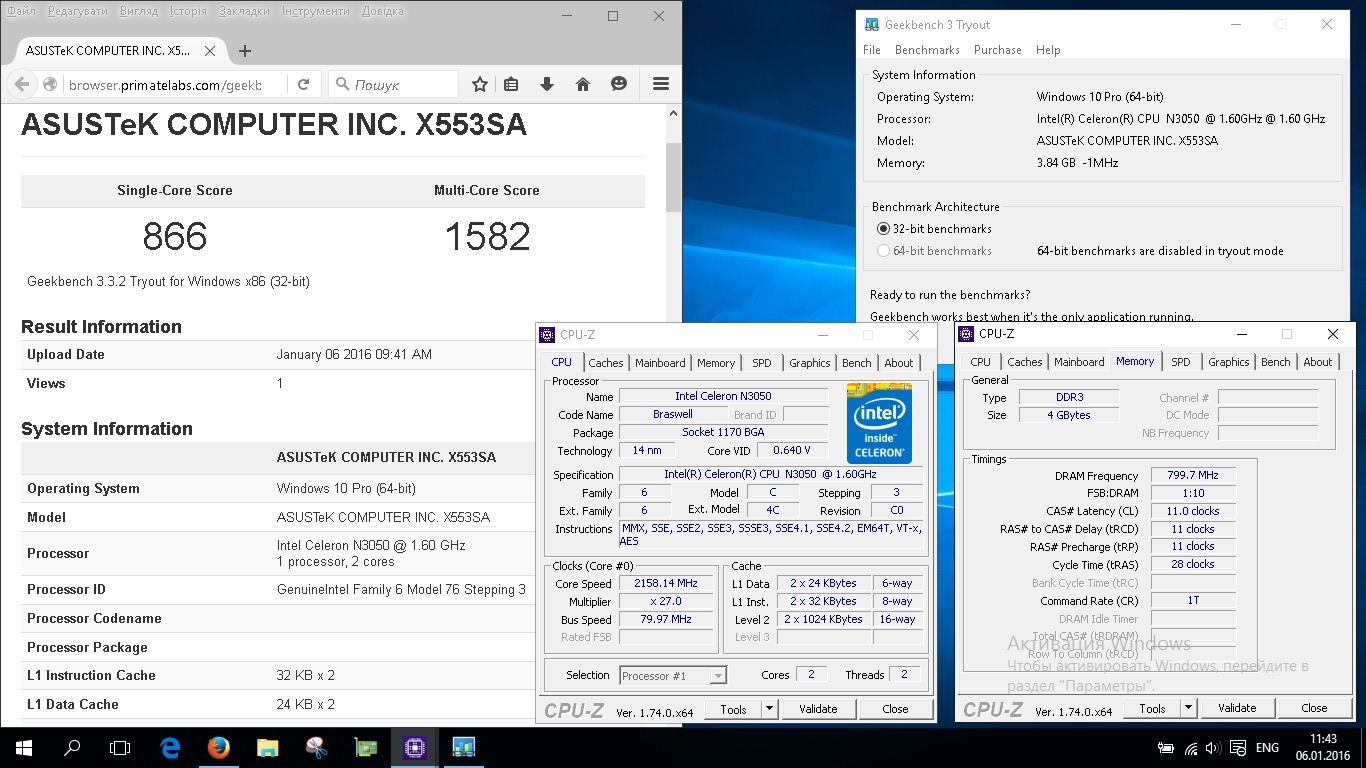Image resolution: width=1366 pixels, height=768 pixels.
Task: Close the ASUSTeK COMPUTER tab
Action: tap(212, 51)
